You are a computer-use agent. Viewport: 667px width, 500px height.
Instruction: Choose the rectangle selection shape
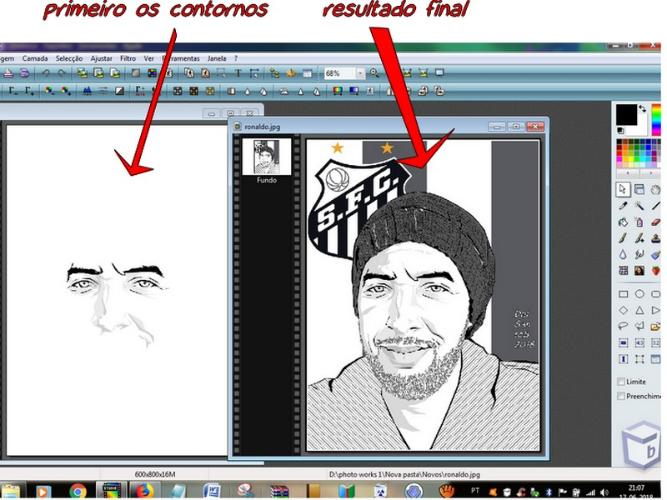pos(623,294)
